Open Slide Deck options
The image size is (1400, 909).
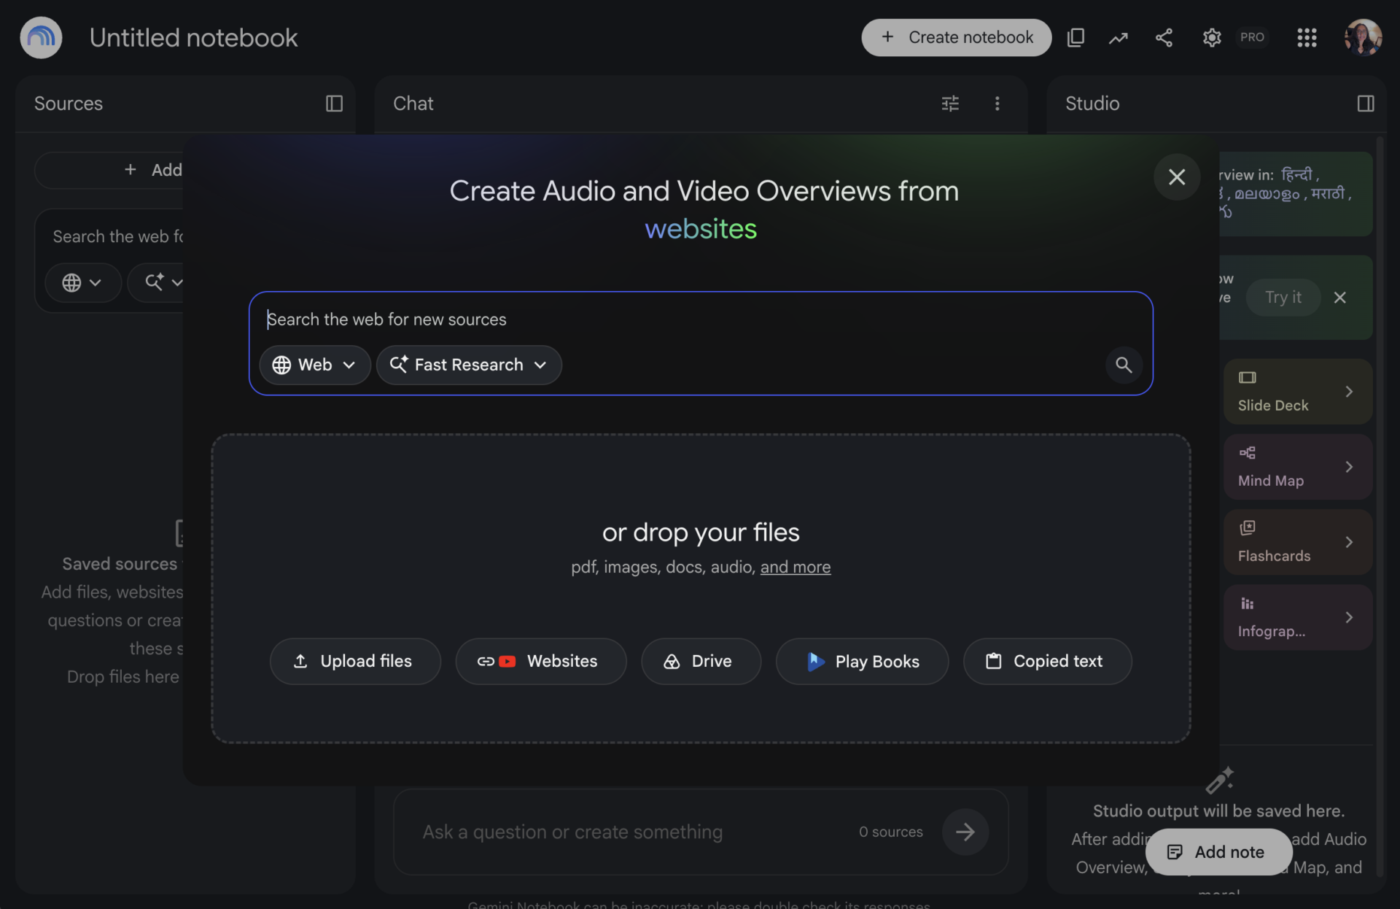1298,392
